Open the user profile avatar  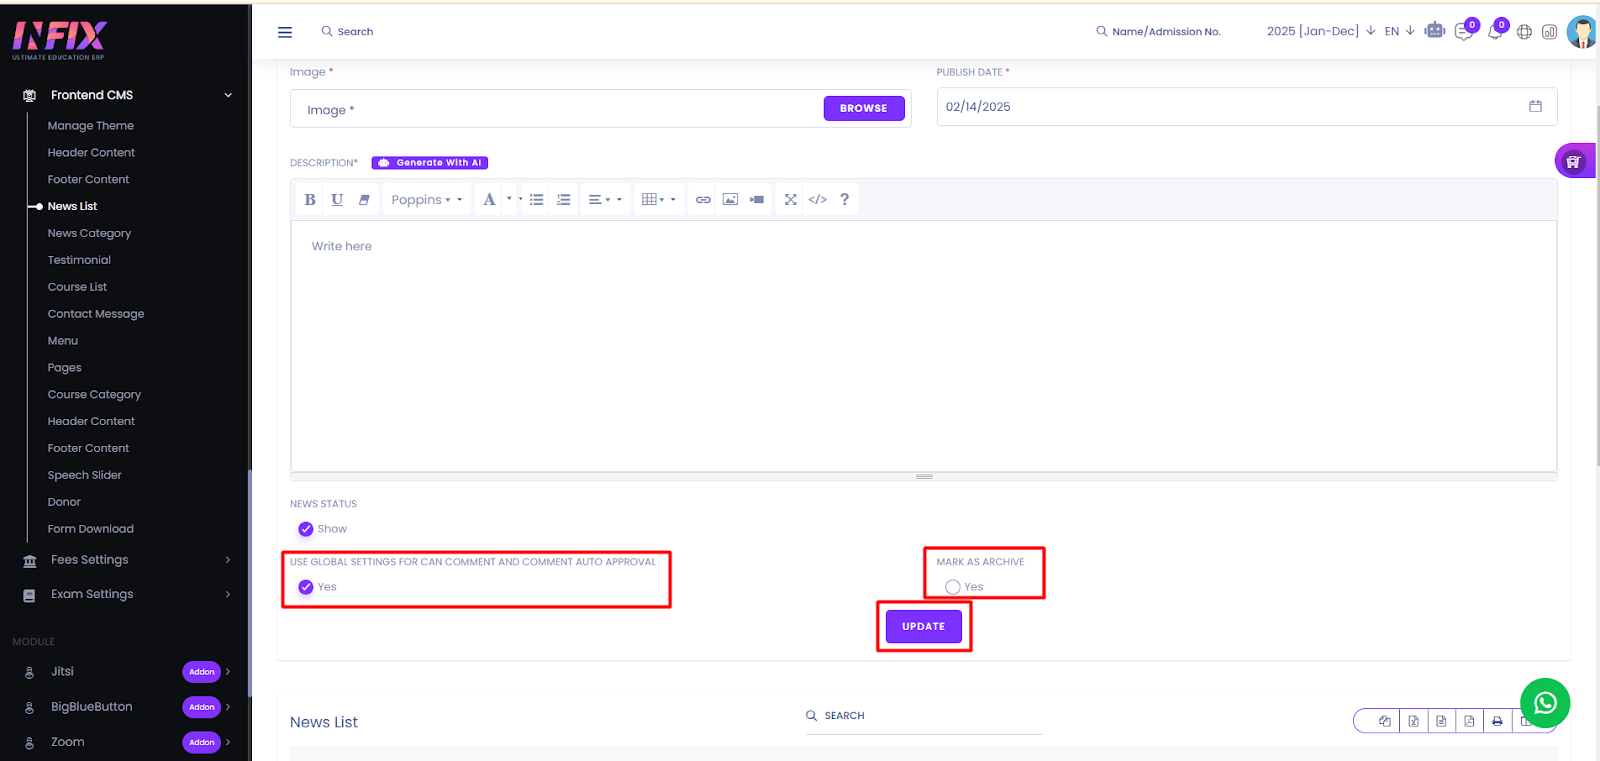1581,32
